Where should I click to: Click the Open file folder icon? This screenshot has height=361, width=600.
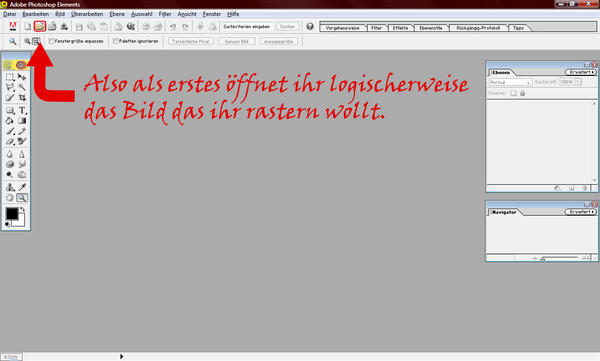point(40,26)
